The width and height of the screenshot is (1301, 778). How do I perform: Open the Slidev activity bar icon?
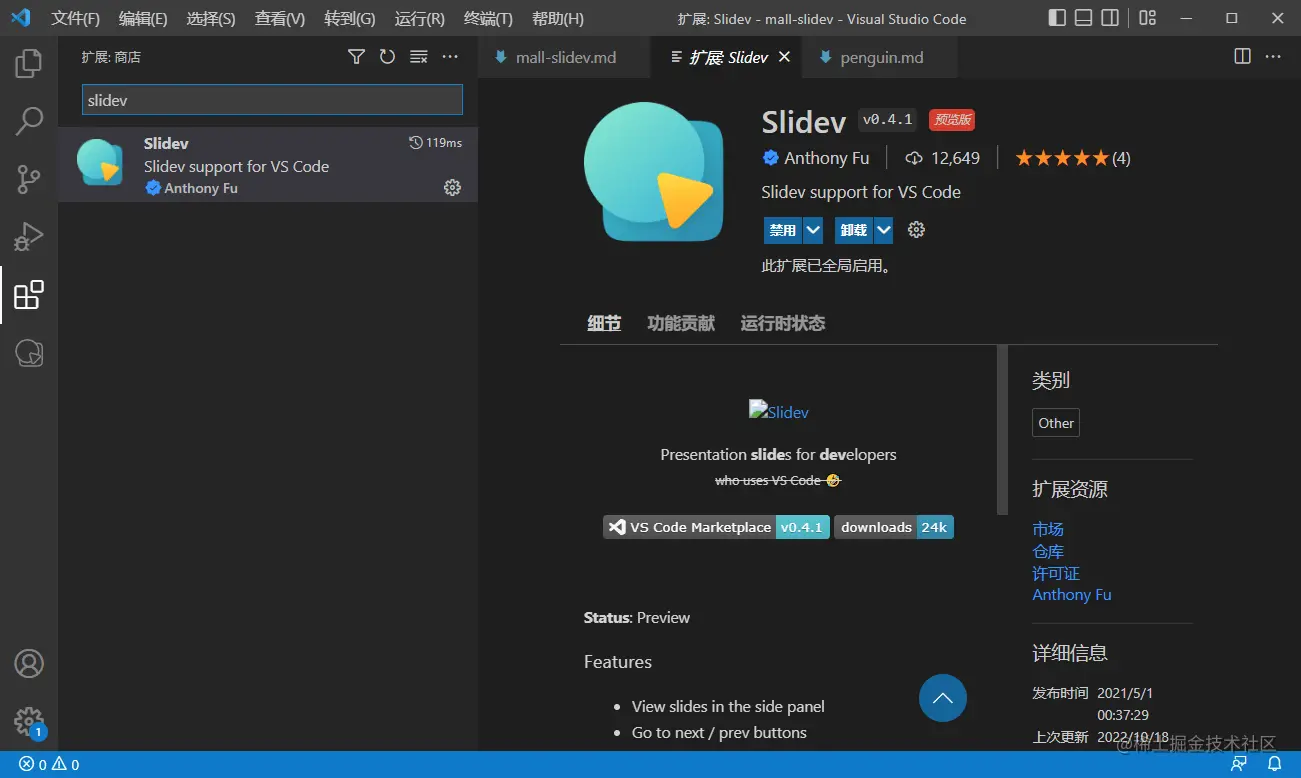coord(29,353)
